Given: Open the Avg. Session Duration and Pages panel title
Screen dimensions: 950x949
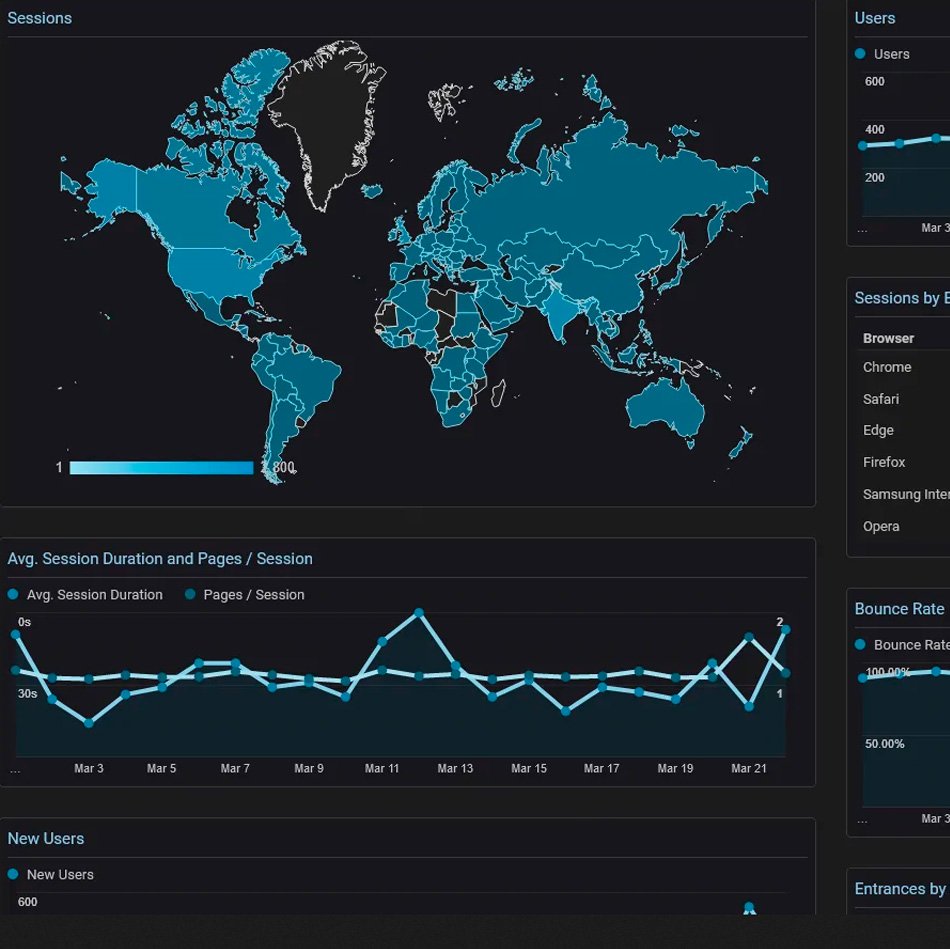Looking at the screenshot, I should tap(160, 559).
